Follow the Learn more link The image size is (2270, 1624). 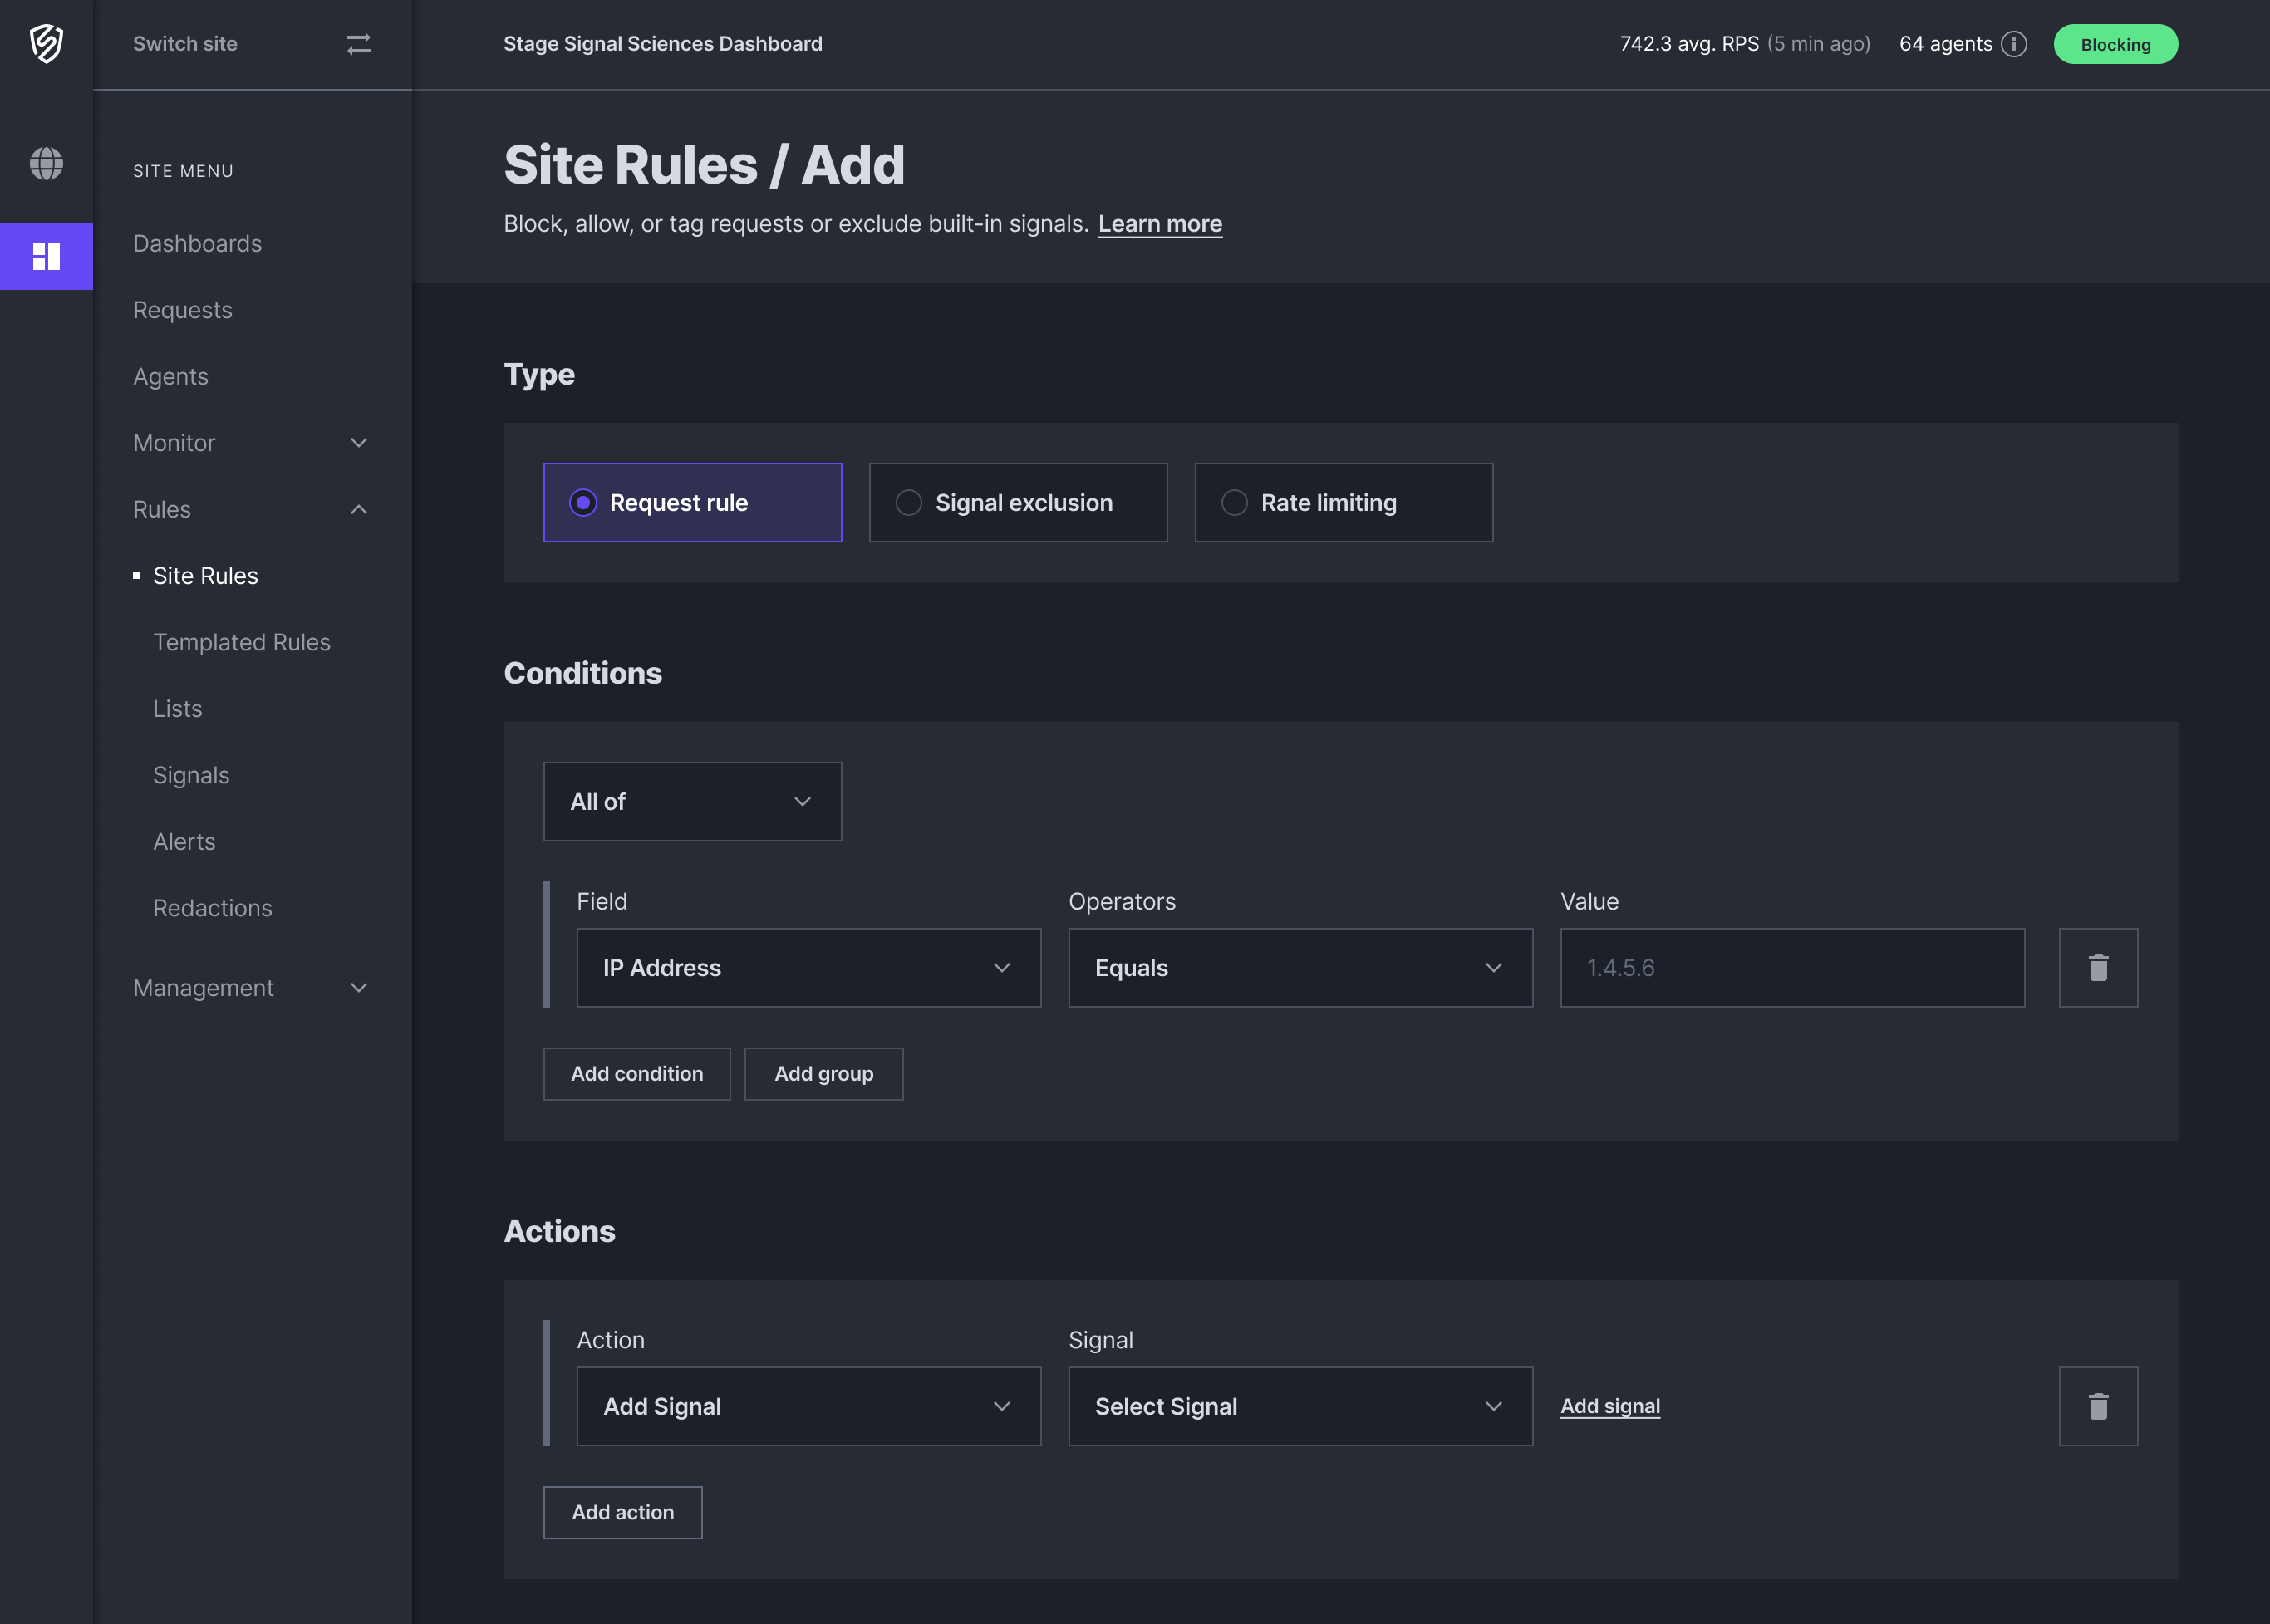click(x=1160, y=224)
